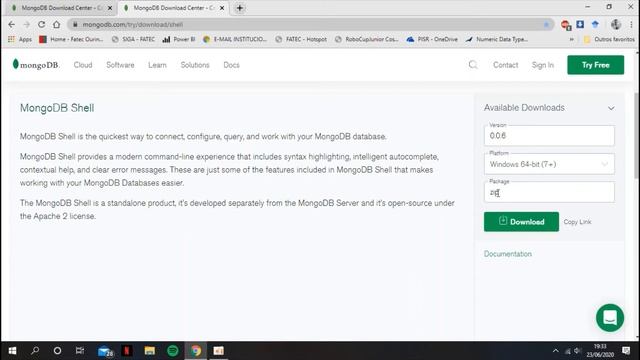
Task: Bookmark page with star icon
Action: (546, 24)
